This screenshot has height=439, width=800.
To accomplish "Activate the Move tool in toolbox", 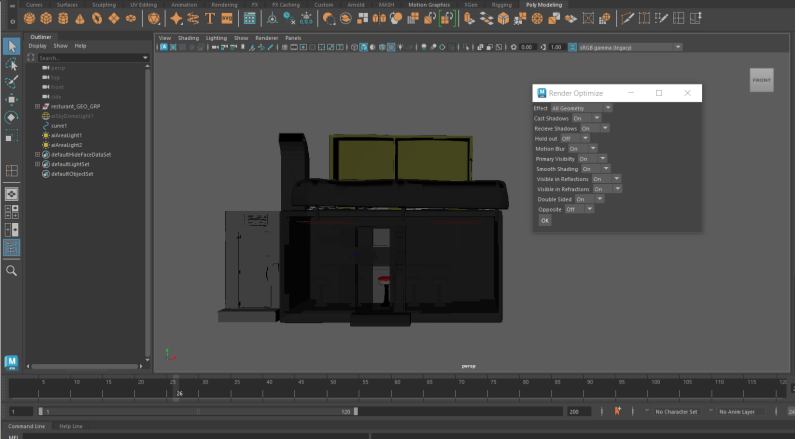I will coord(11,100).
